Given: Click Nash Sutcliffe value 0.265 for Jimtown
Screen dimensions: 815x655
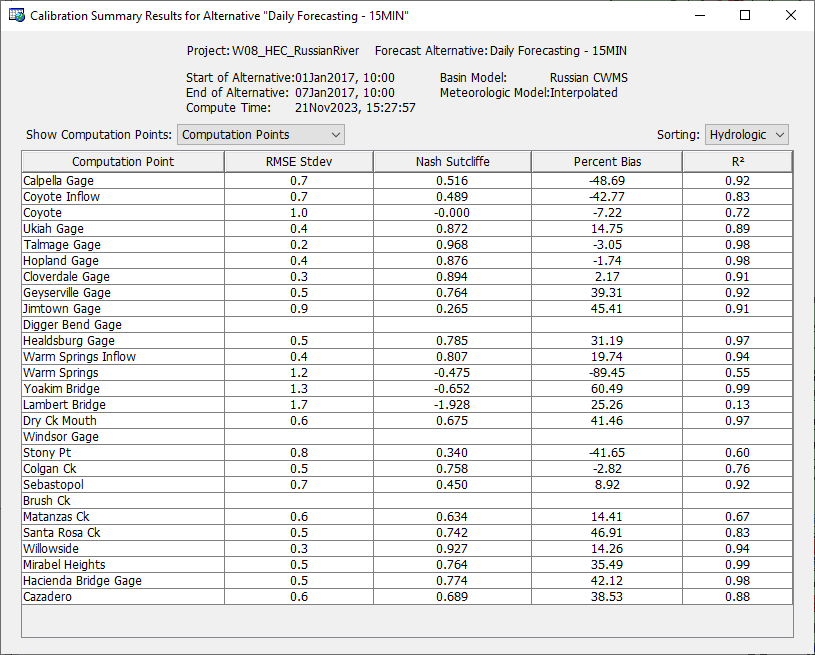Looking at the screenshot, I should (x=452, y=309).
